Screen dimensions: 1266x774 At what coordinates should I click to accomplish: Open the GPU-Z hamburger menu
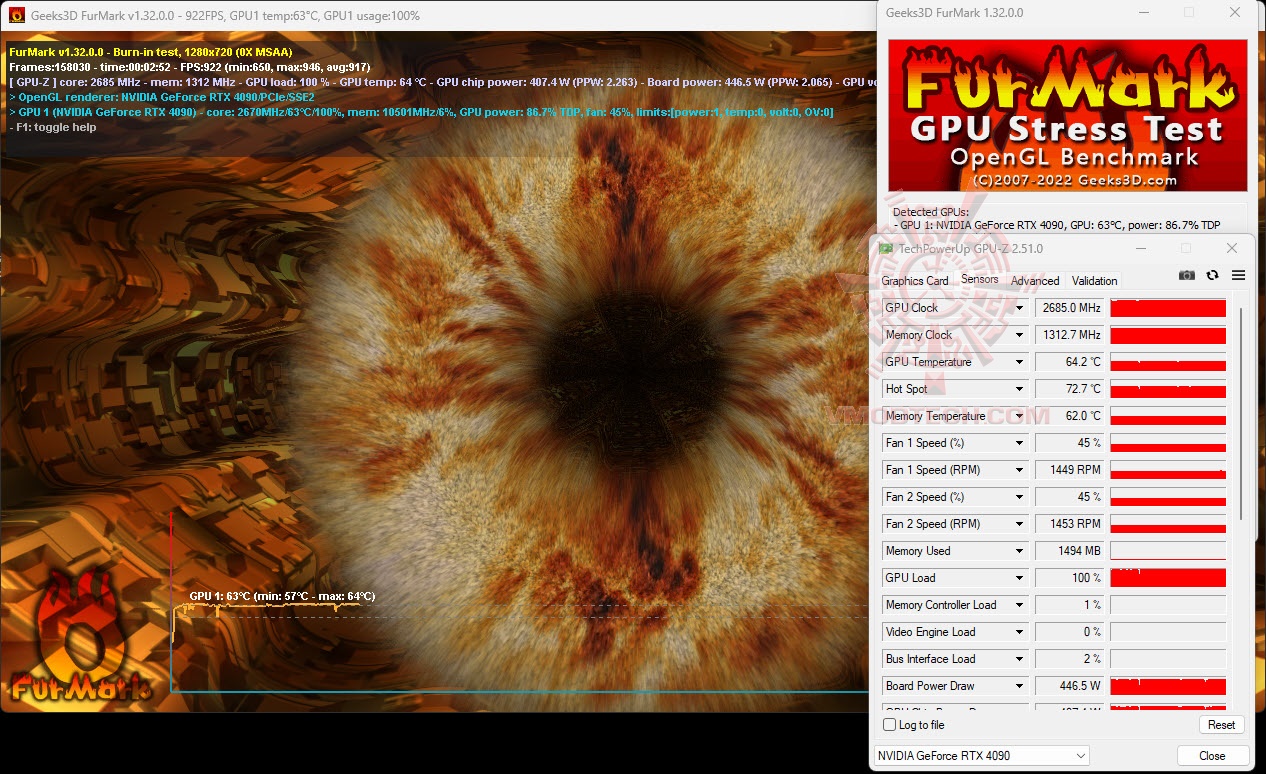[x=1238, y=275]
